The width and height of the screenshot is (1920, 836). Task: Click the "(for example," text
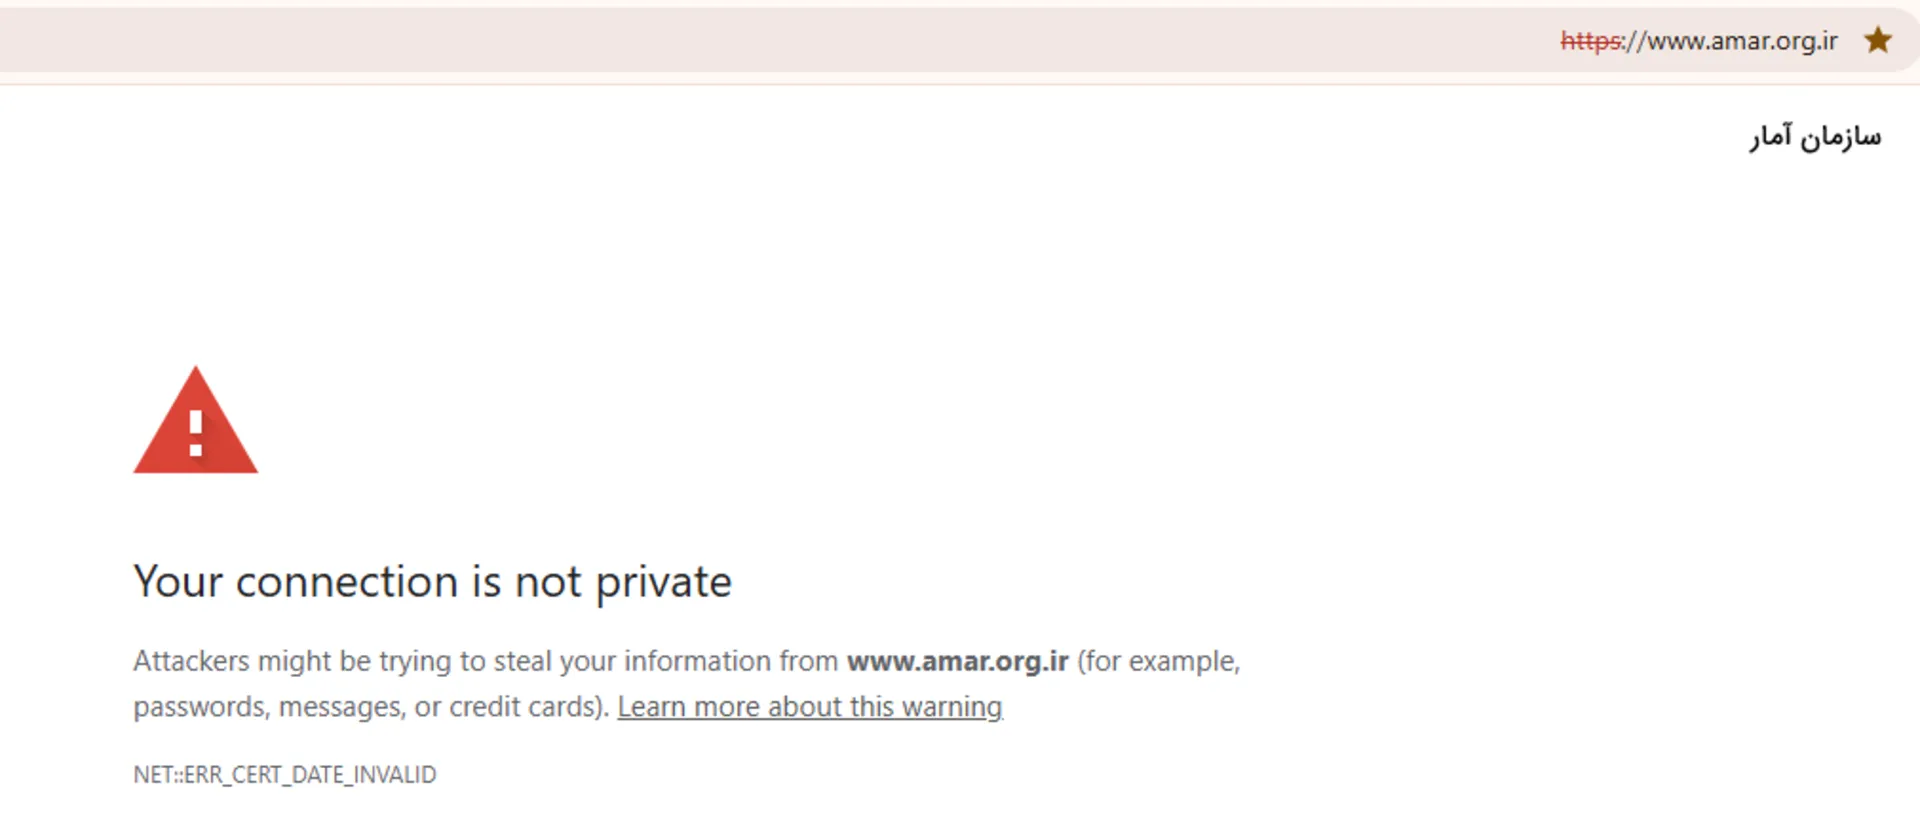coord(1158,662)
